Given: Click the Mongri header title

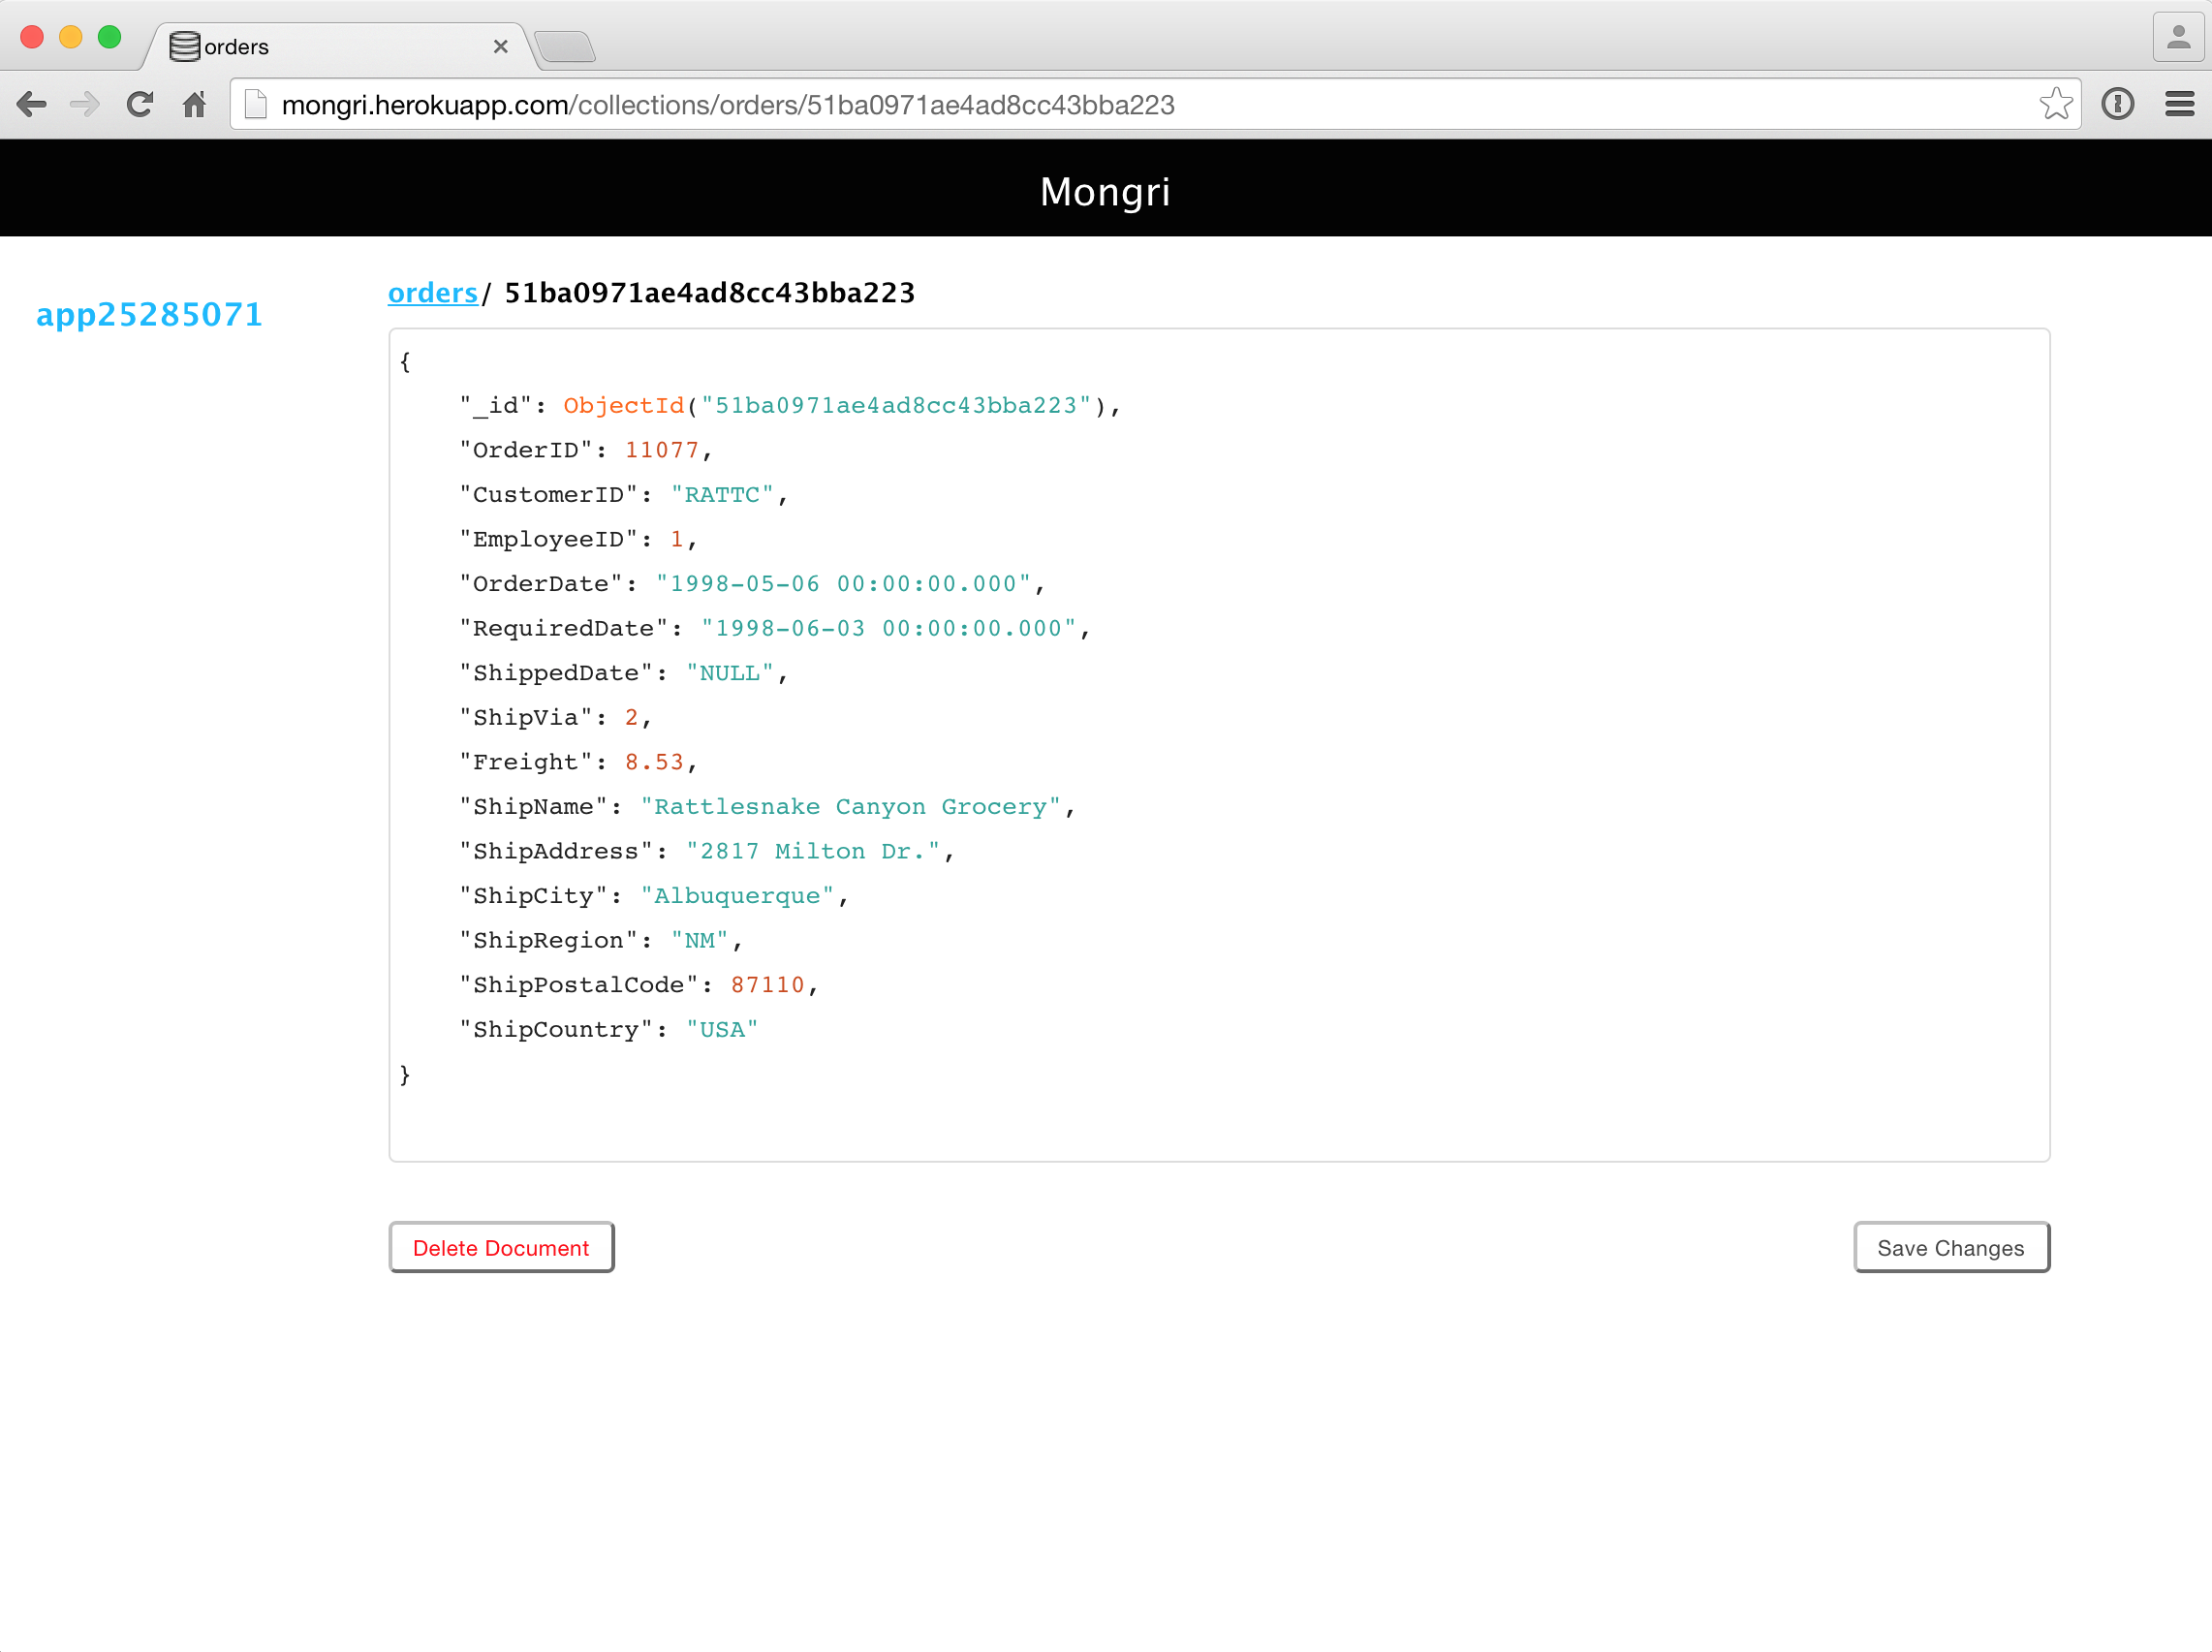Looking at the screenshot, I should pos(1105,191).
